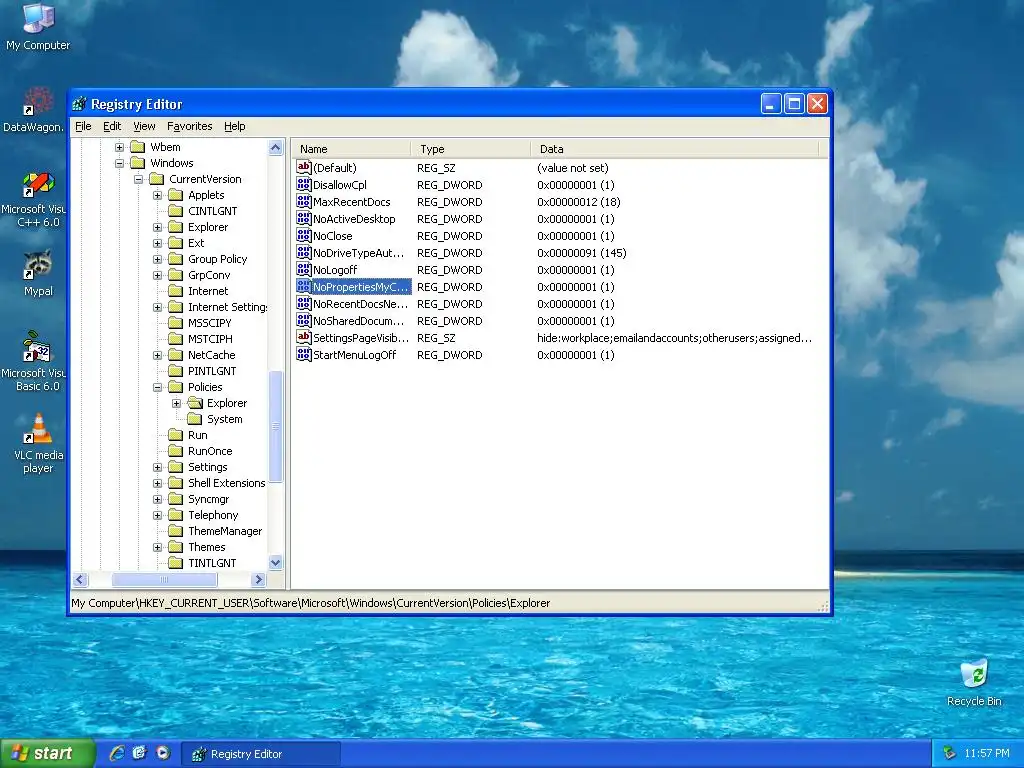Click the status bar registry path

pos(311,603)
